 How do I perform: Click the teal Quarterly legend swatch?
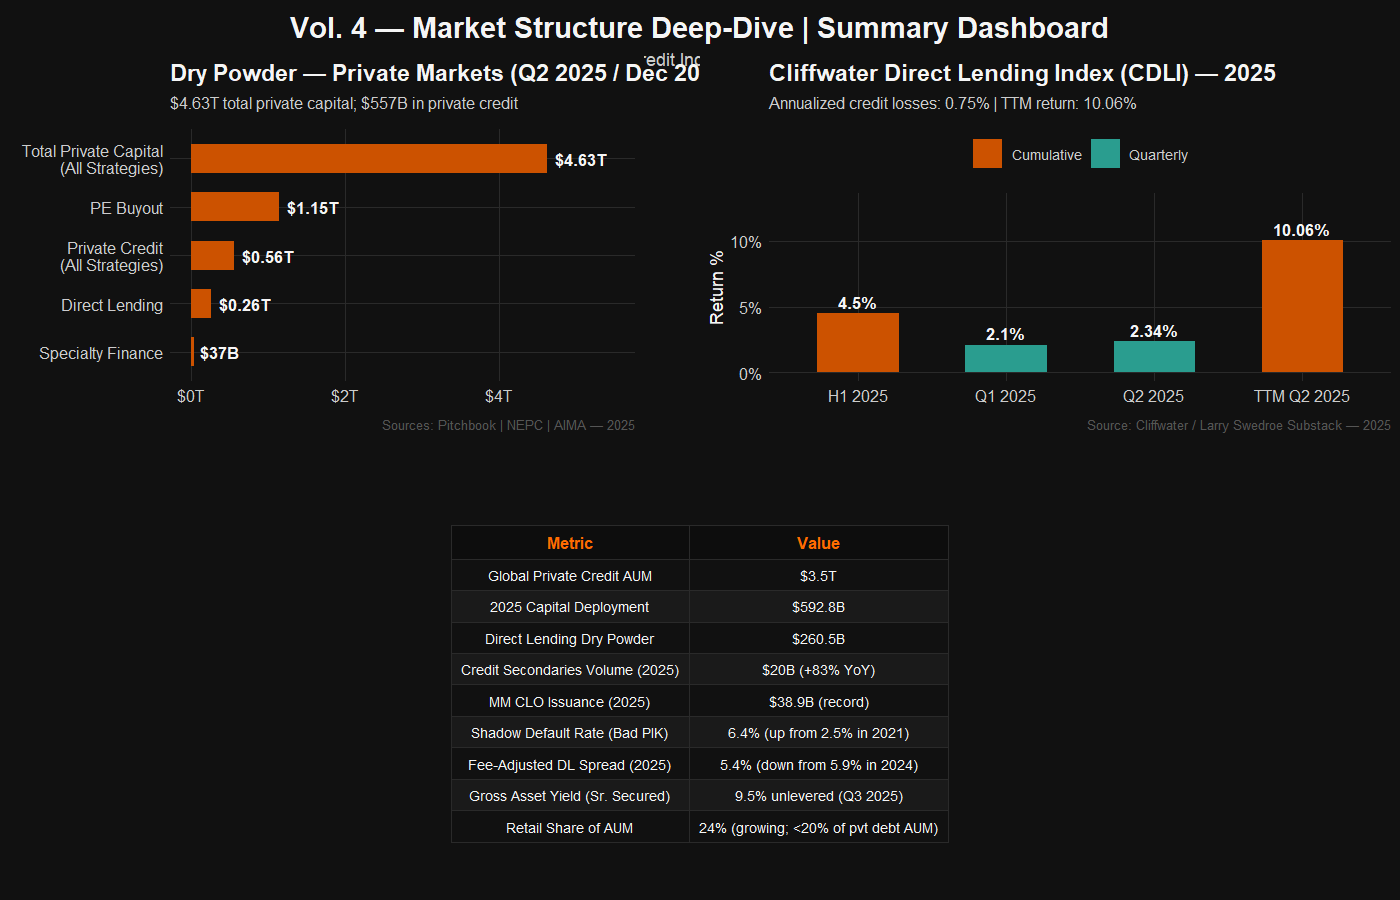pyautogui.click(x=1105, y=154)
